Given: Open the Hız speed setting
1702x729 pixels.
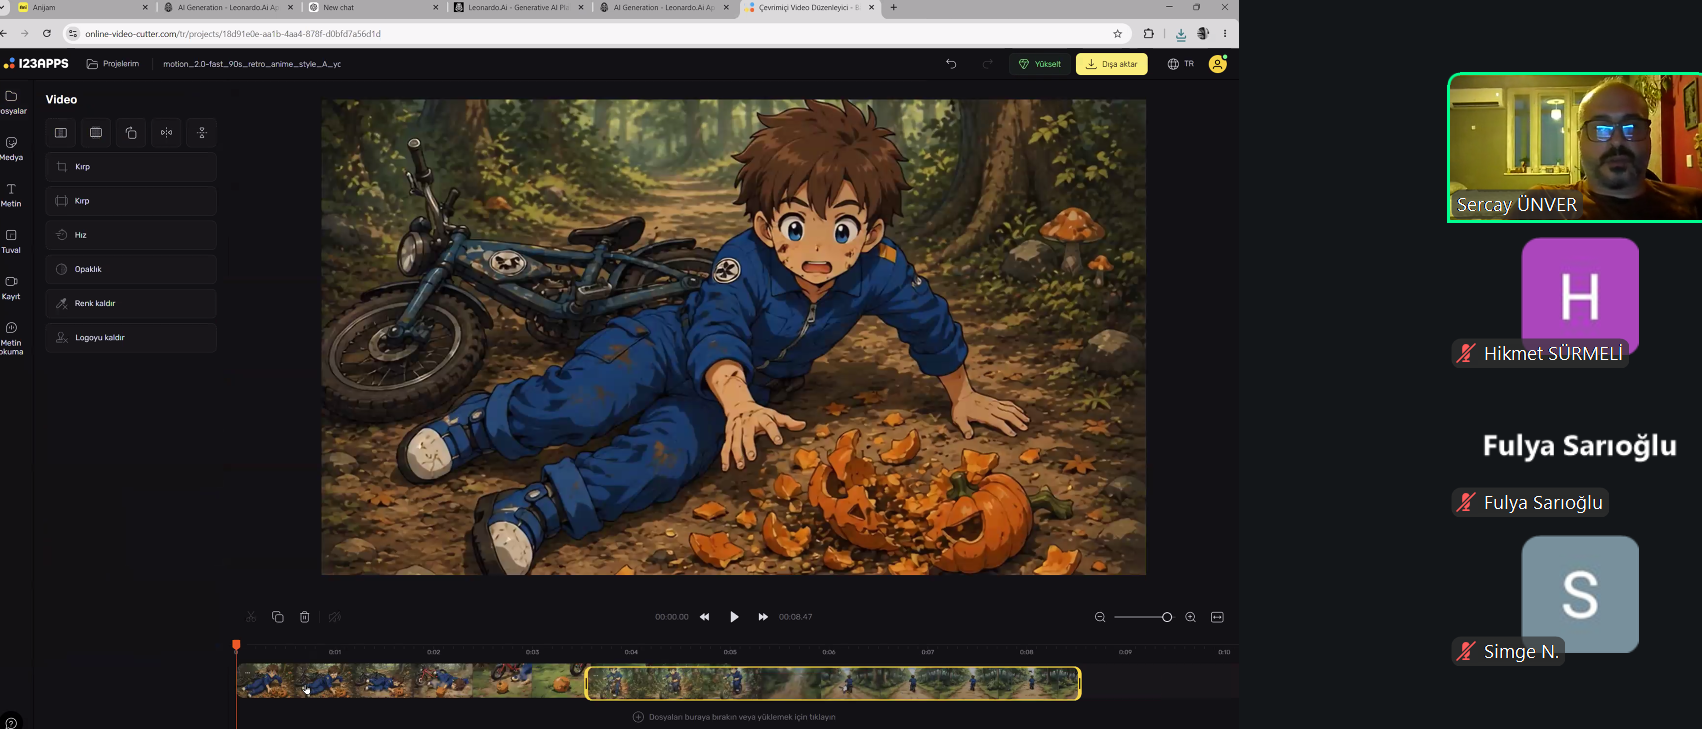Looking at the screenshot, I should [131, 235].
